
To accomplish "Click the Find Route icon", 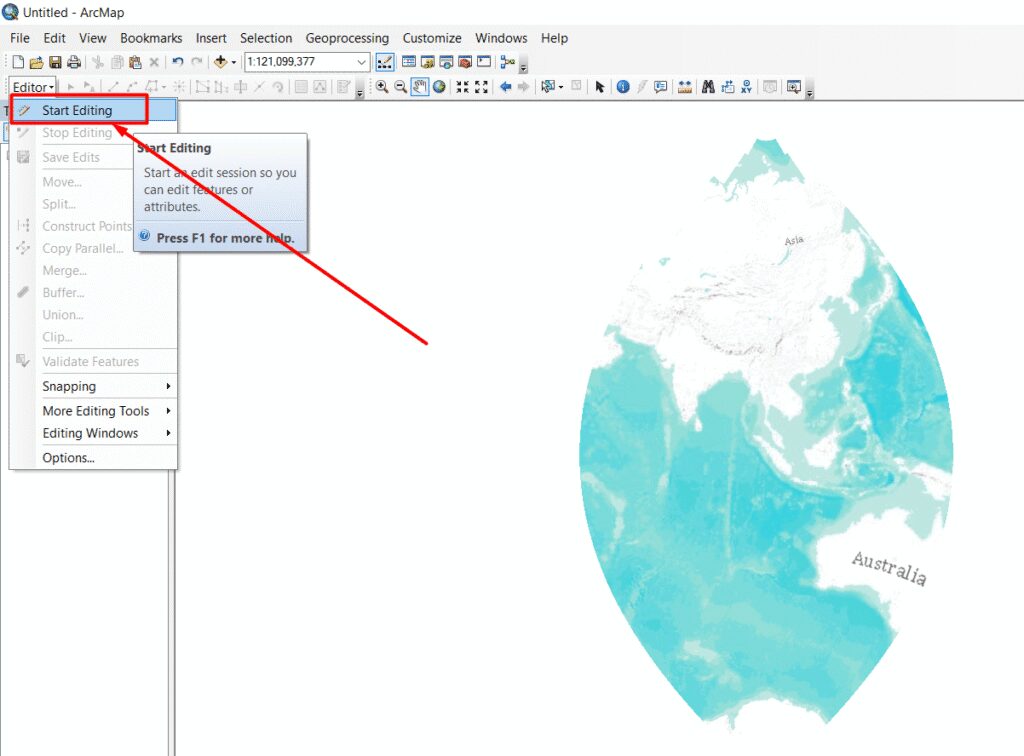I will (x=728, y=87).
